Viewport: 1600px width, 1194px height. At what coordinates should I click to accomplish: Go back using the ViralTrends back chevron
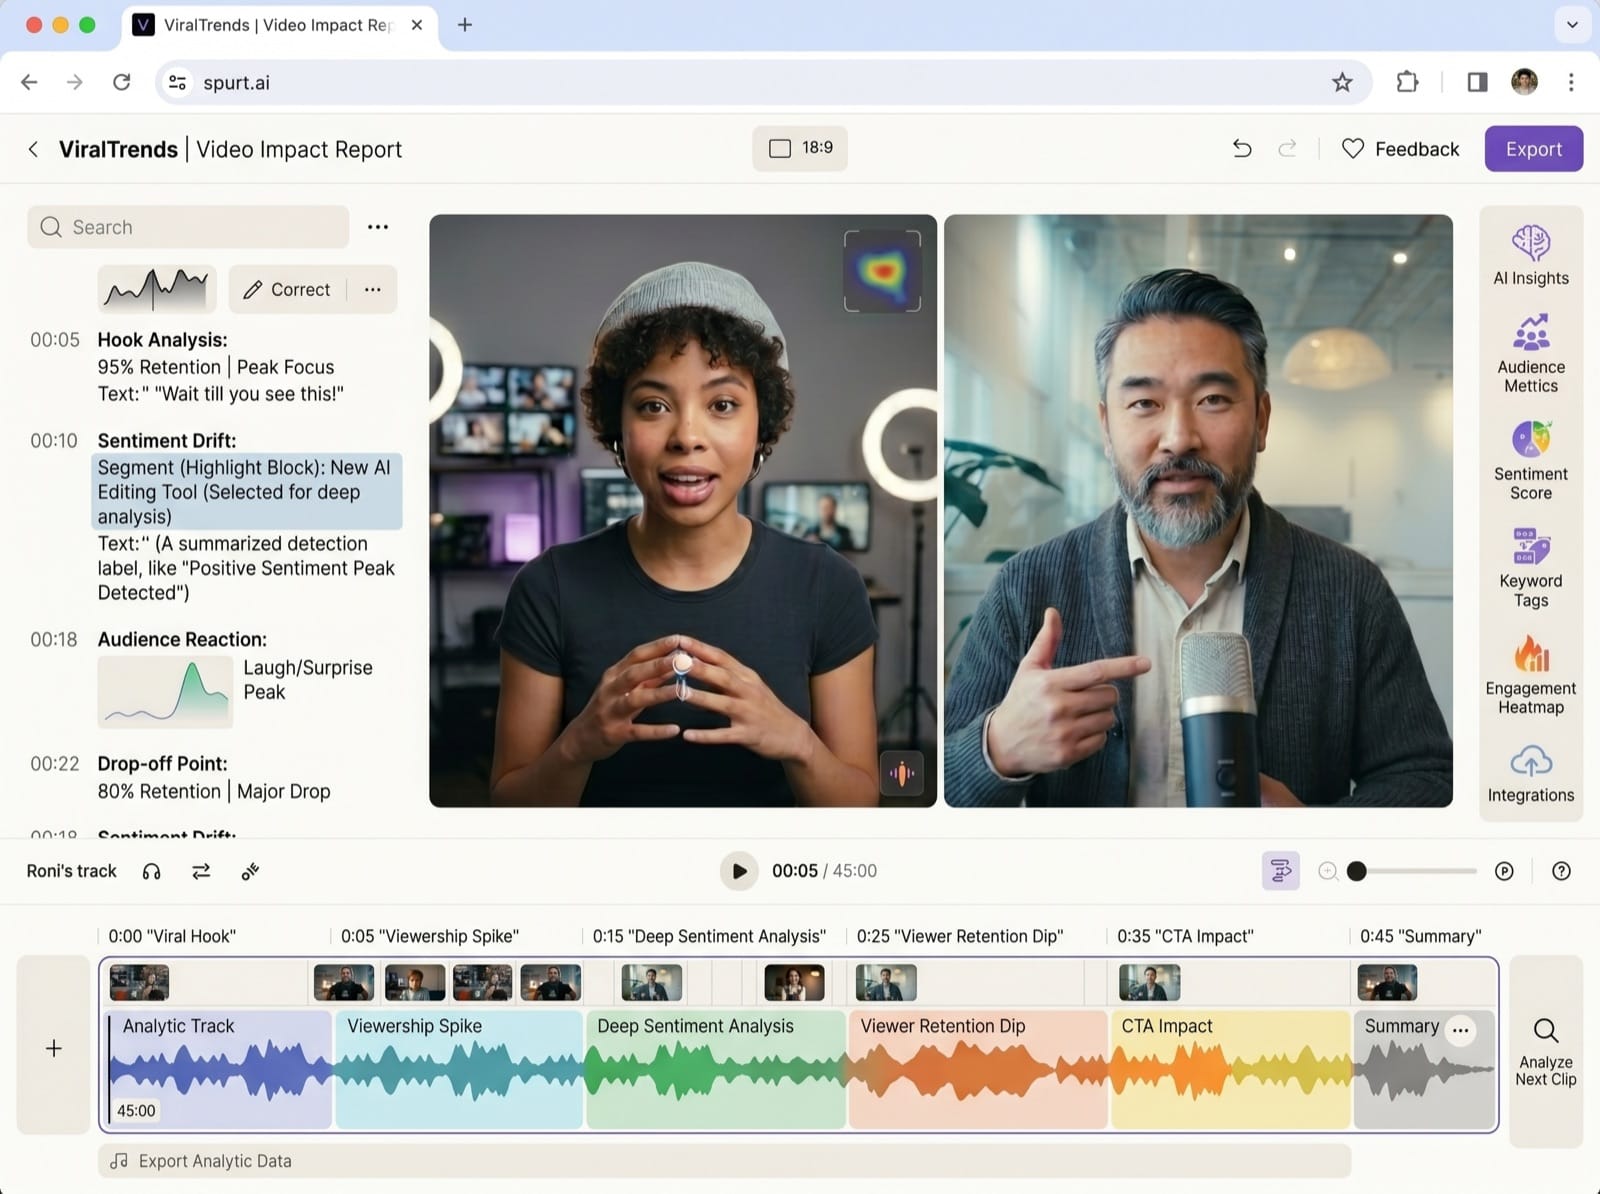click(33, 149)
